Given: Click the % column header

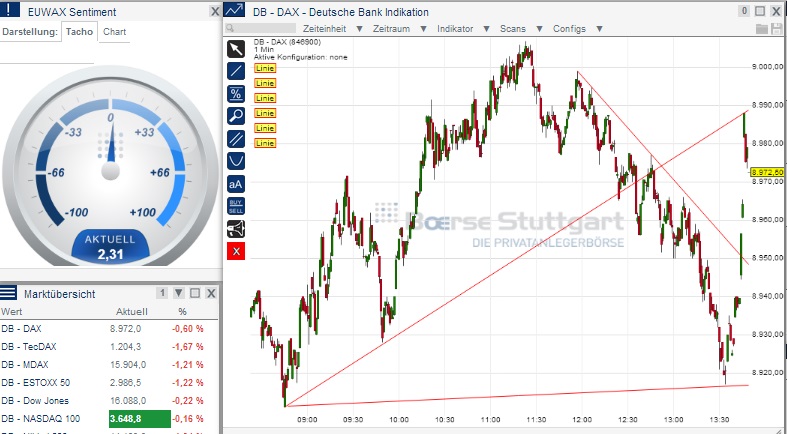Looking at the screenshot, I should 182,312.
